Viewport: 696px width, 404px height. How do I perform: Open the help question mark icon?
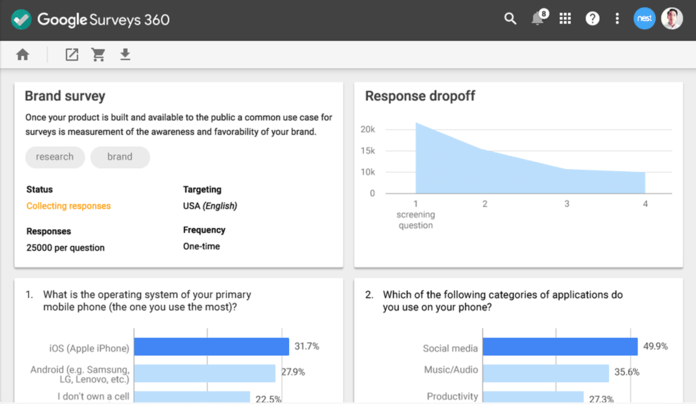[x=592, y=19]
